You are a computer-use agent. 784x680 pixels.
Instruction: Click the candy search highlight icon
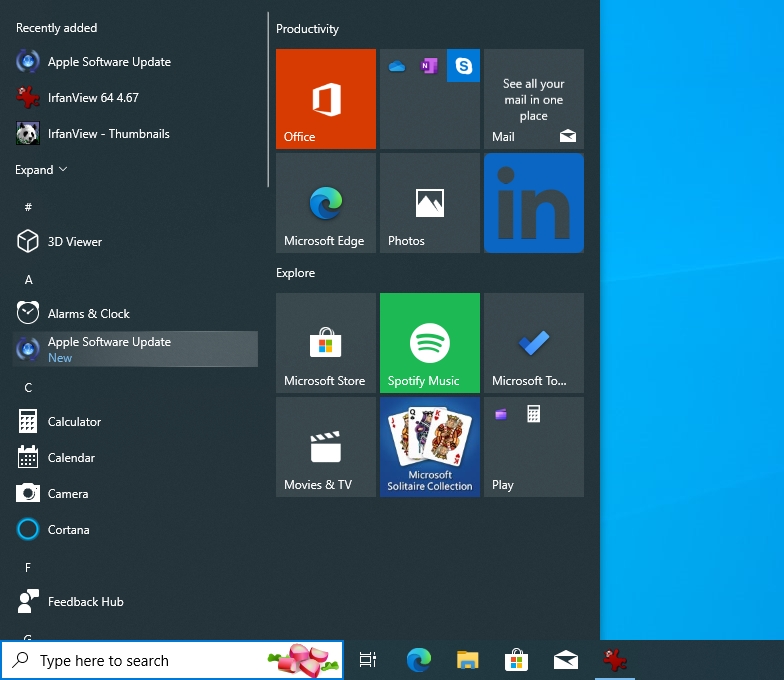pos(304,660)
